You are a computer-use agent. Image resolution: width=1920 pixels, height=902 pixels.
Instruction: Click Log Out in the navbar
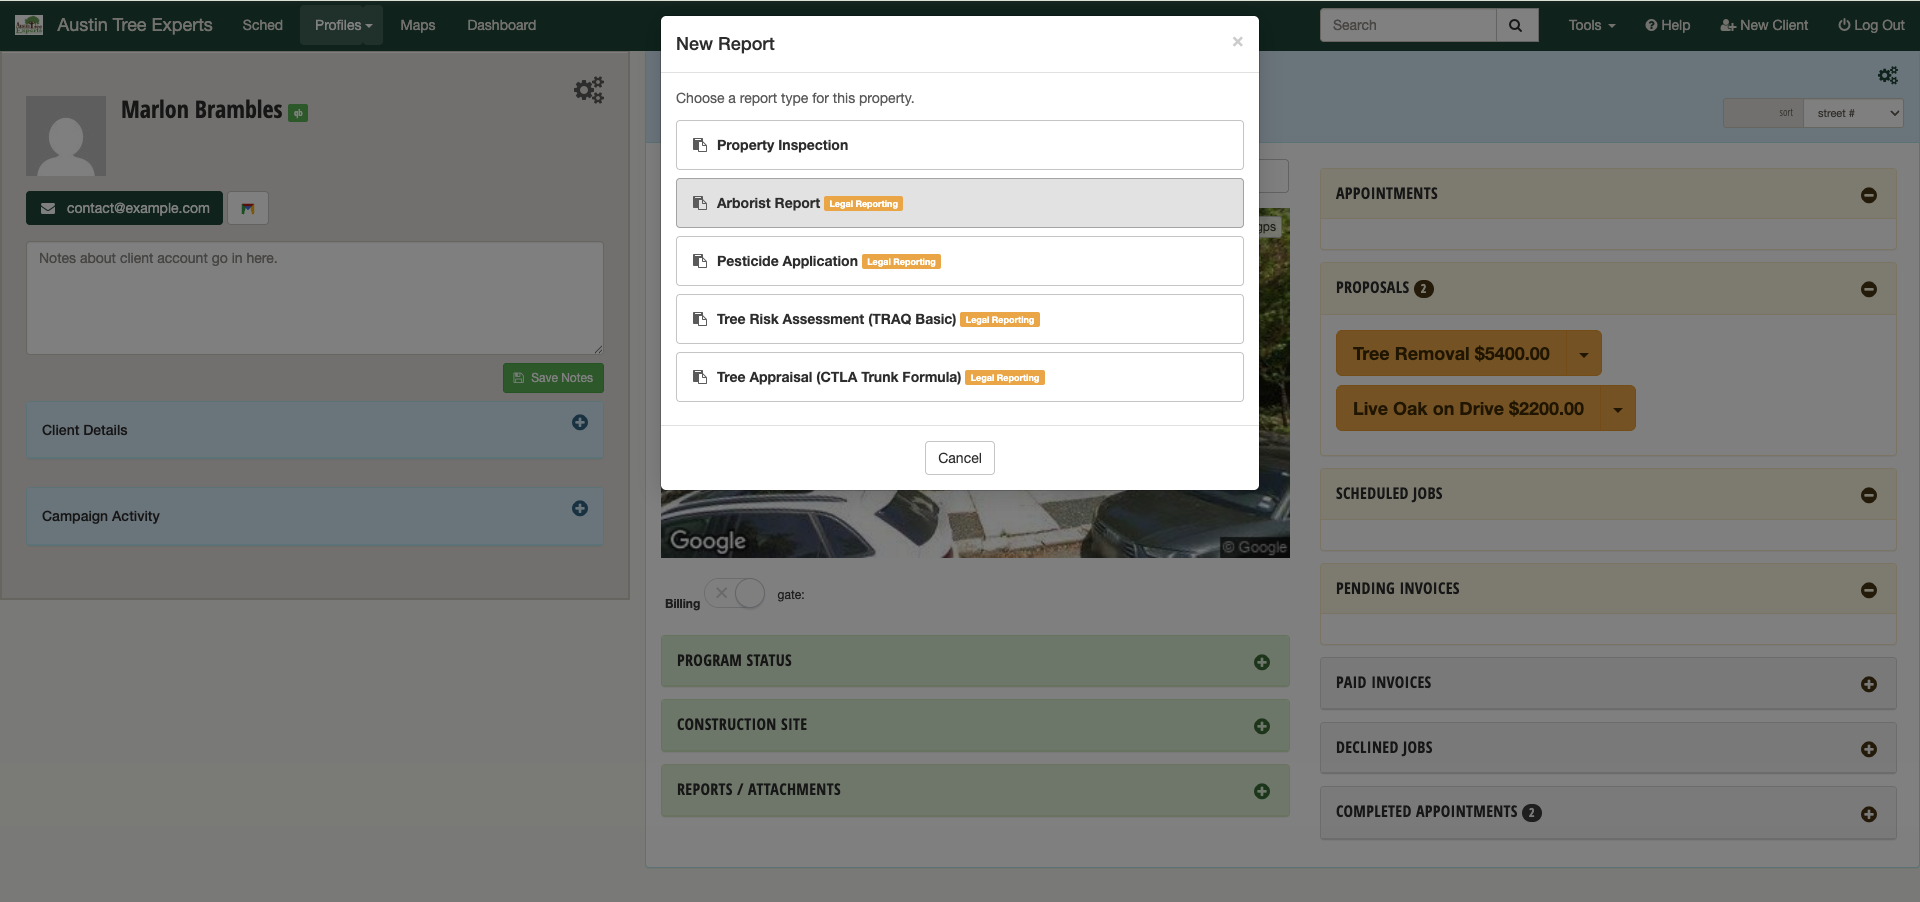coord(1871,25)
